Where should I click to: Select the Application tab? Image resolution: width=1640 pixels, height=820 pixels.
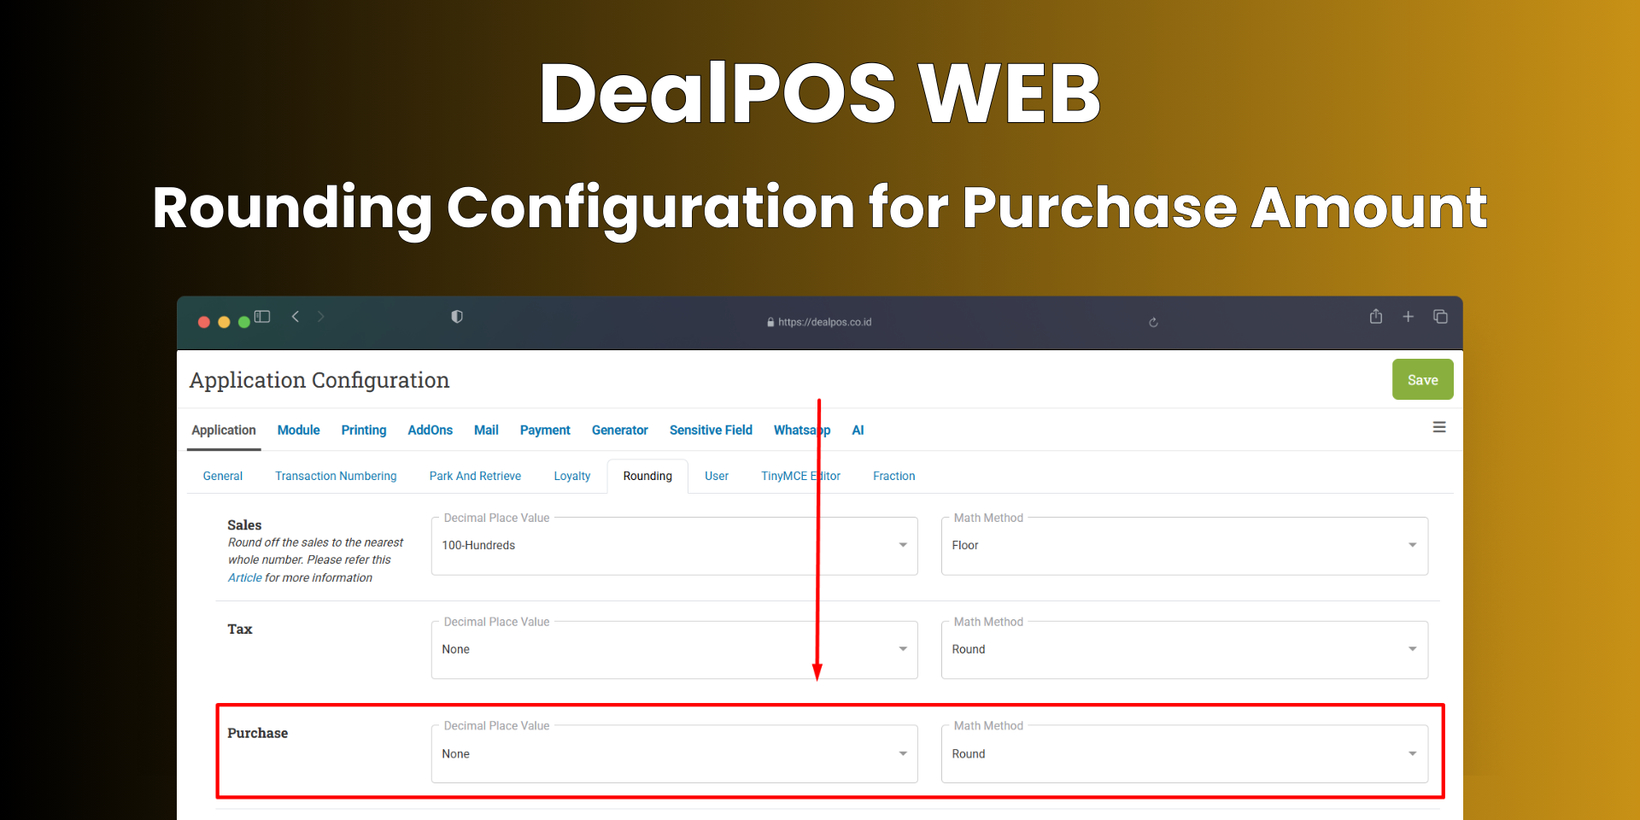[x=224, y=430]
